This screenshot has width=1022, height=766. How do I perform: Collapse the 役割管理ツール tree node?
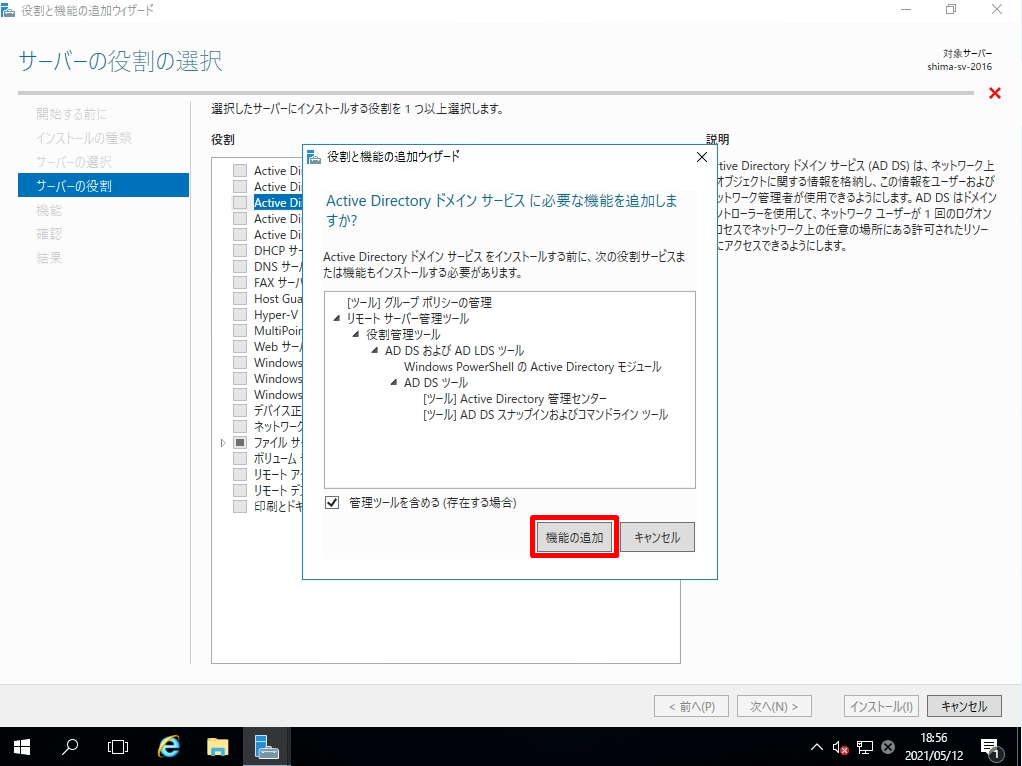click(x=355, y=334)
